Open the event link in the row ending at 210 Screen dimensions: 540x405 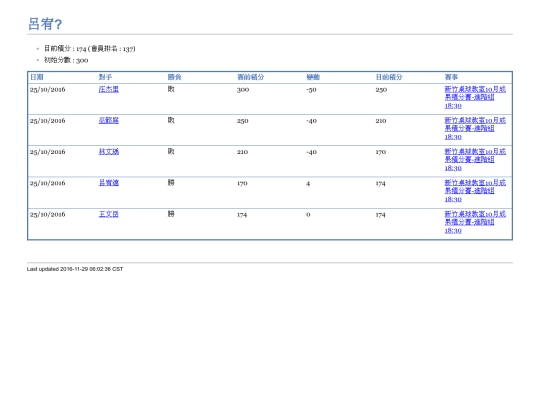tap(475, 128)
